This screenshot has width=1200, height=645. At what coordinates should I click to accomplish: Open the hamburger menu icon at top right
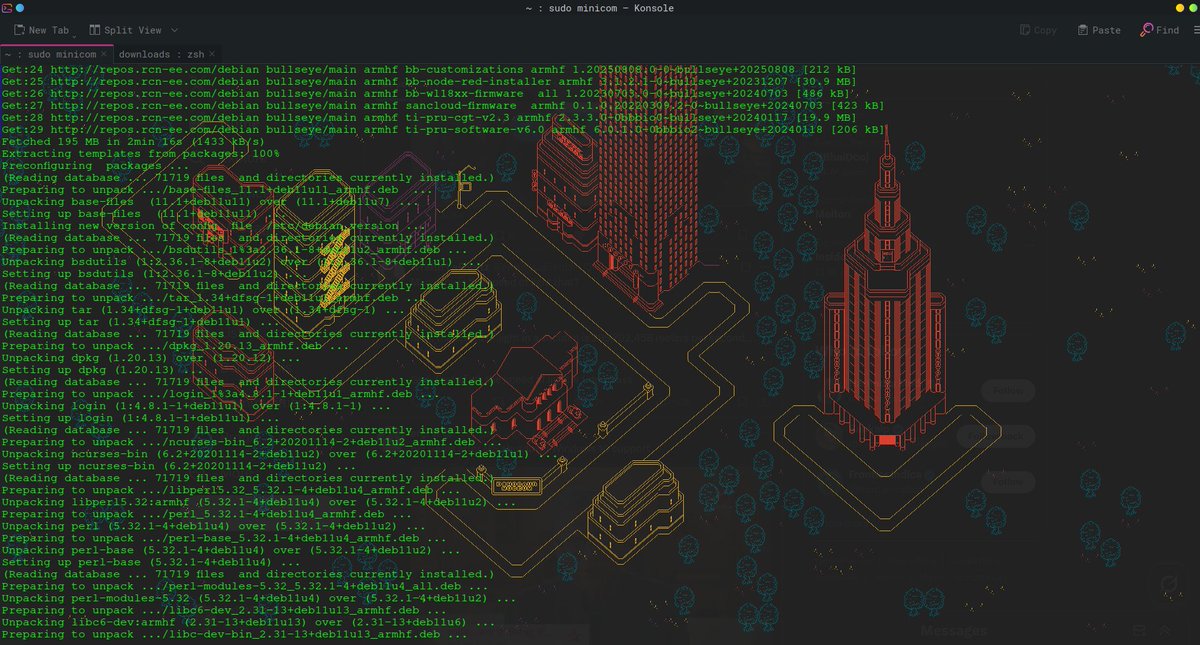pos(1195,30)
